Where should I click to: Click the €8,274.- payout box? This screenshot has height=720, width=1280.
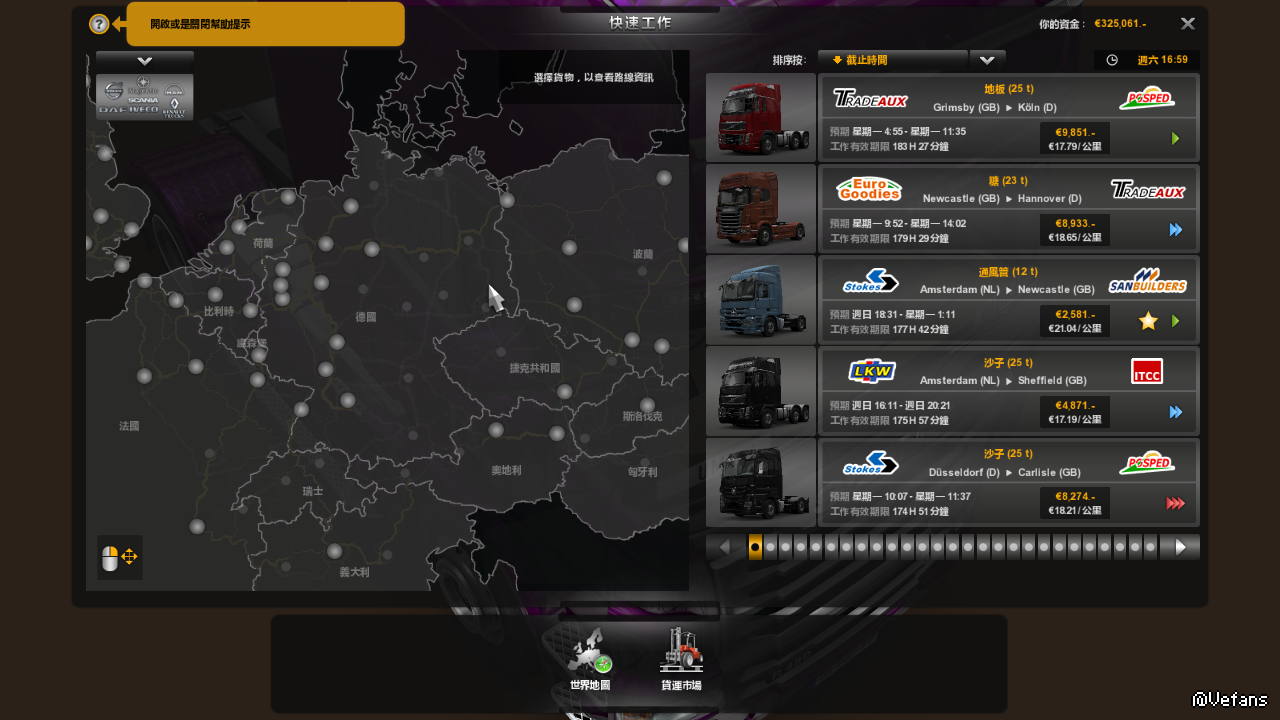pos(1075,503)
